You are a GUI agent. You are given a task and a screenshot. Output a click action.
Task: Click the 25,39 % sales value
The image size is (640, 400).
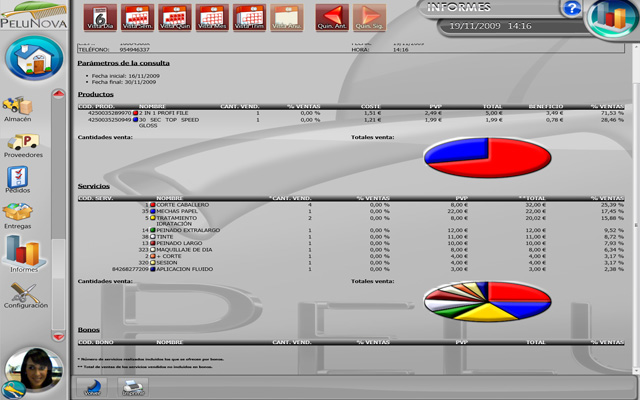pos(613,205)
